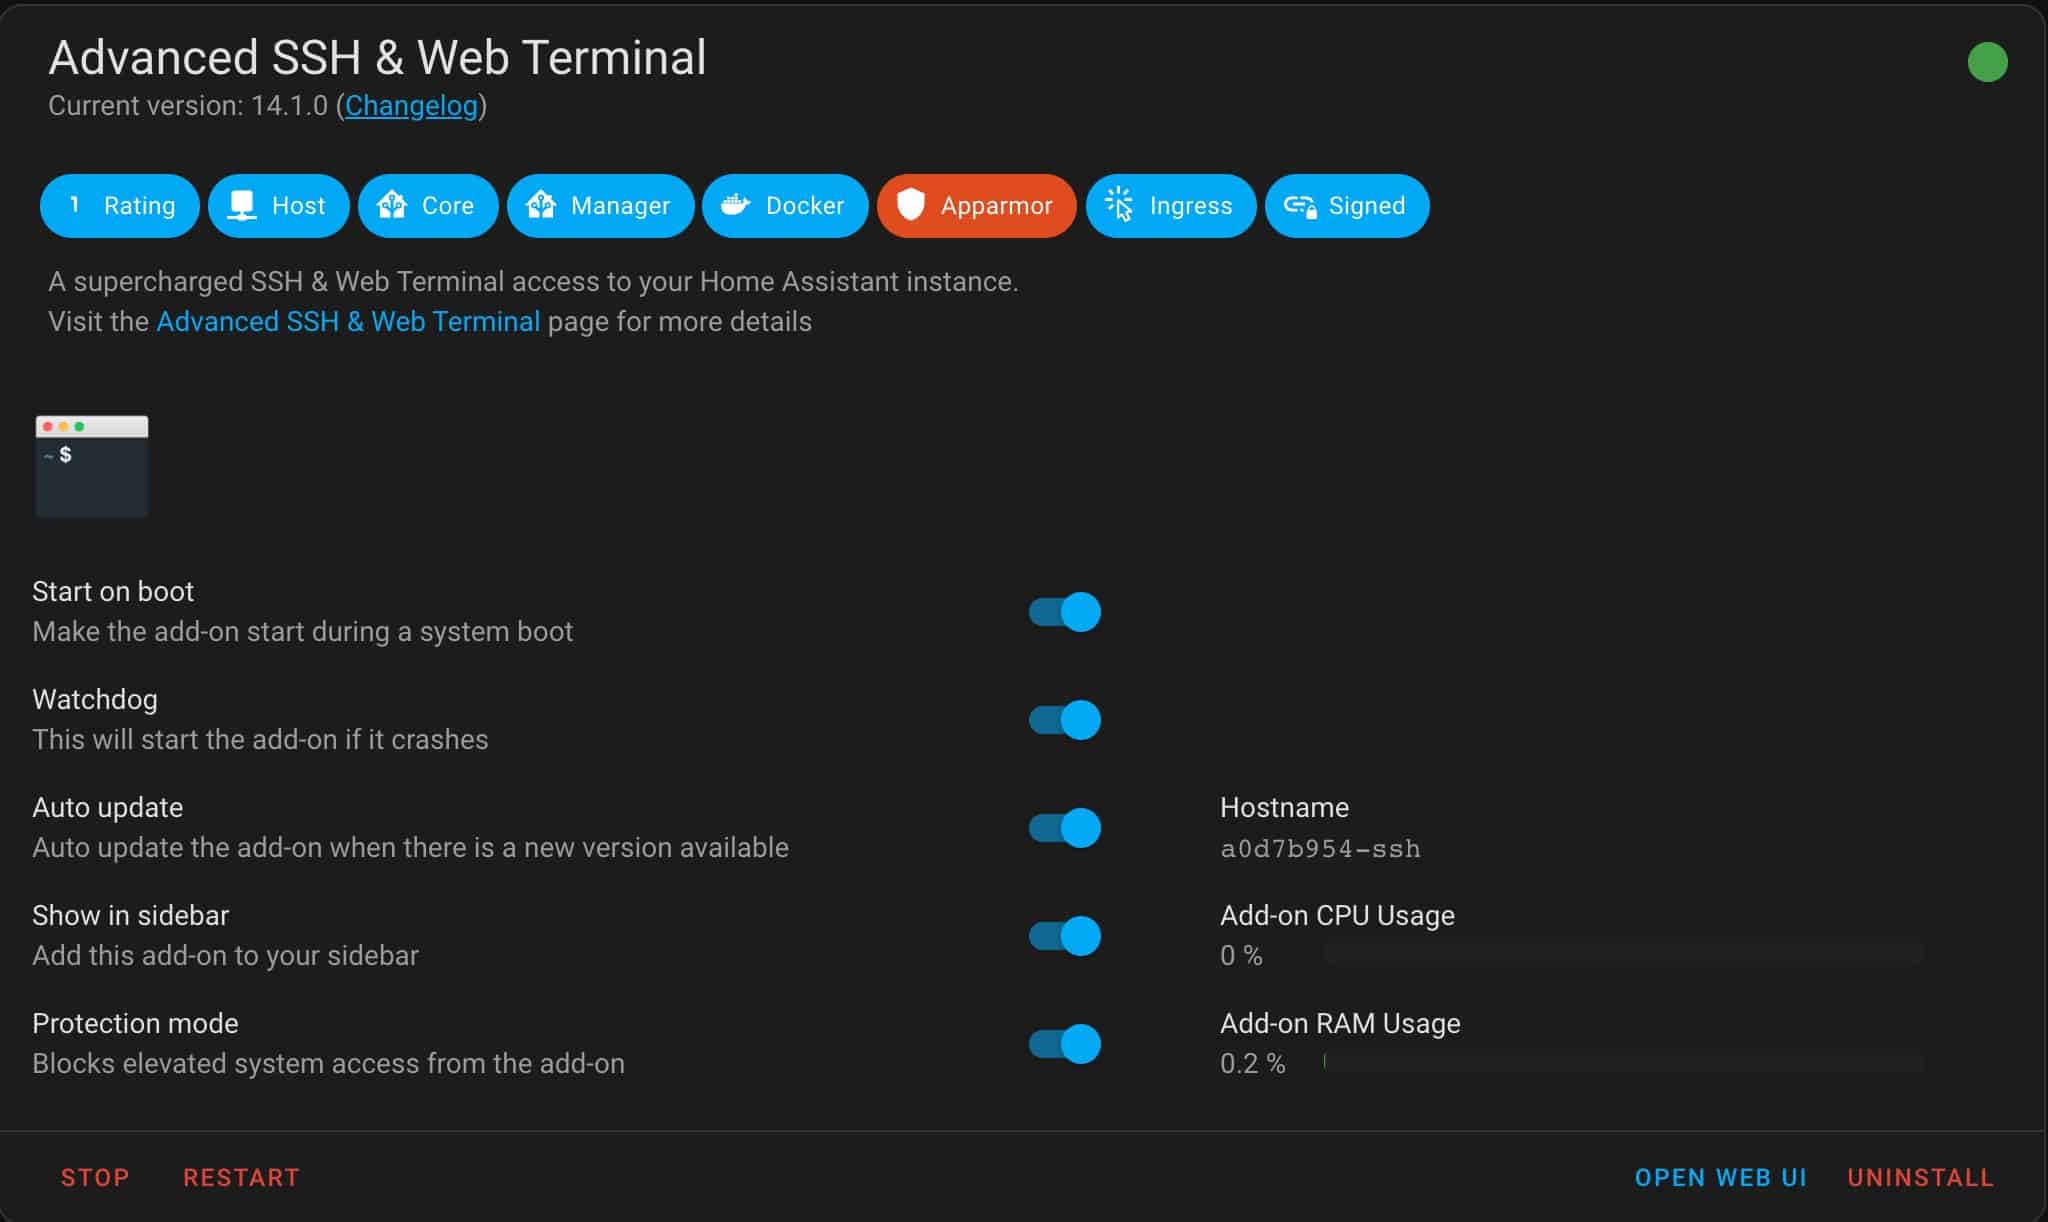This screenshot has height=1222, width=2048.
Task: Click the Rating badge chip
Action: pyautogui.click(x=120, y=206)
